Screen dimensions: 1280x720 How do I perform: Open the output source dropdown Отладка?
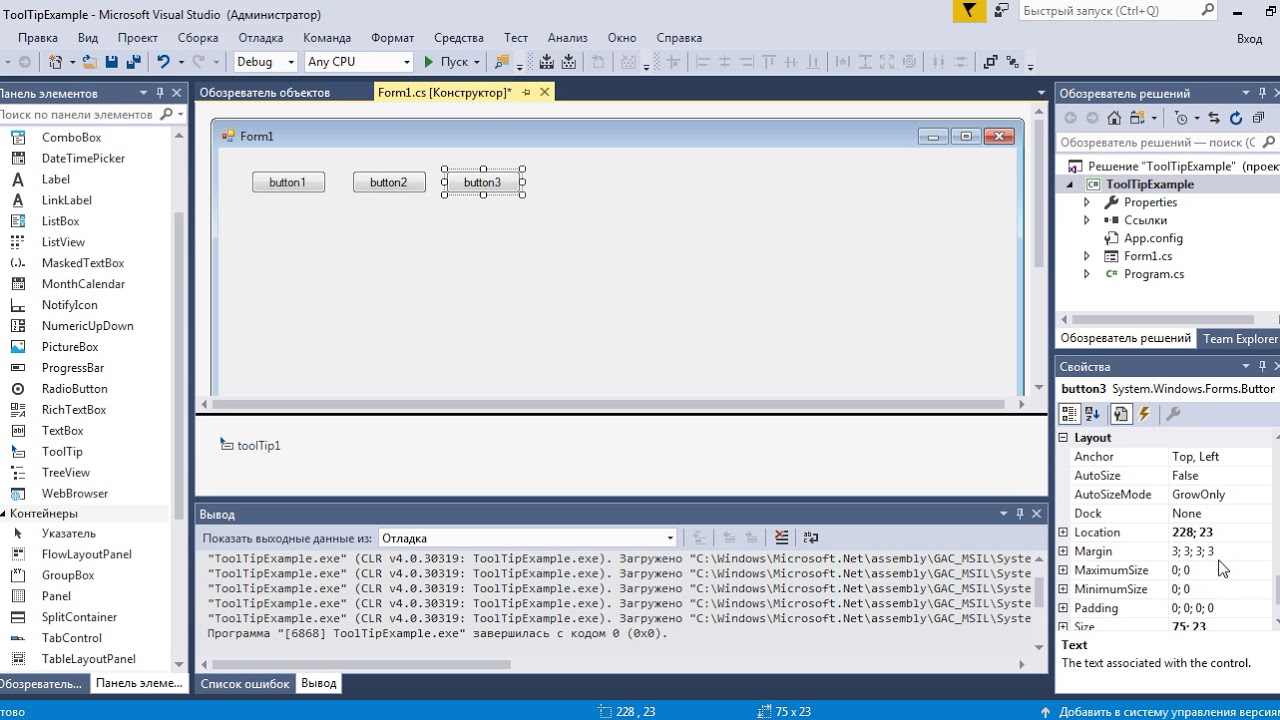click(528, 538)
